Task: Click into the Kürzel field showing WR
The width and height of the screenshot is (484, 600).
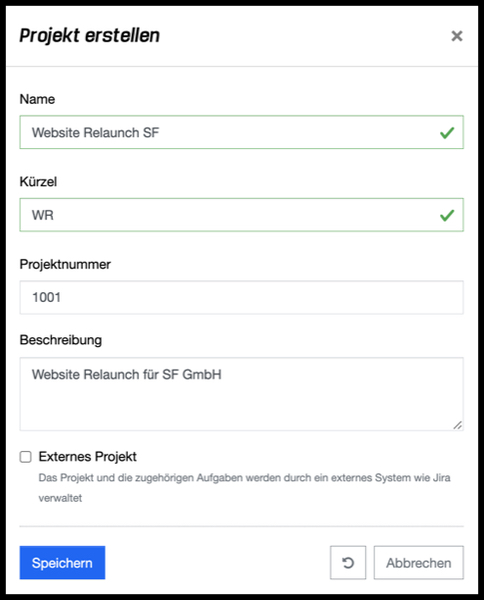Action: pyautogui.click(x=241, y=215)
